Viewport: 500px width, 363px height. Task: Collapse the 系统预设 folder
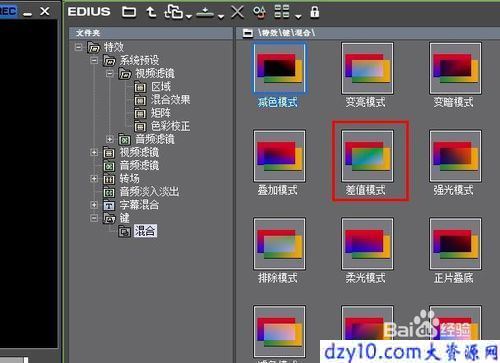tap(94, 60)
